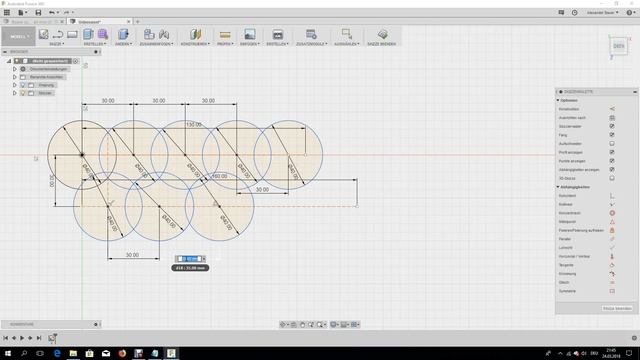Viewport: 640px width, 360px height.
Task: Open the Zusammenfügen dropdown menu
Action: tap(156, 44)
